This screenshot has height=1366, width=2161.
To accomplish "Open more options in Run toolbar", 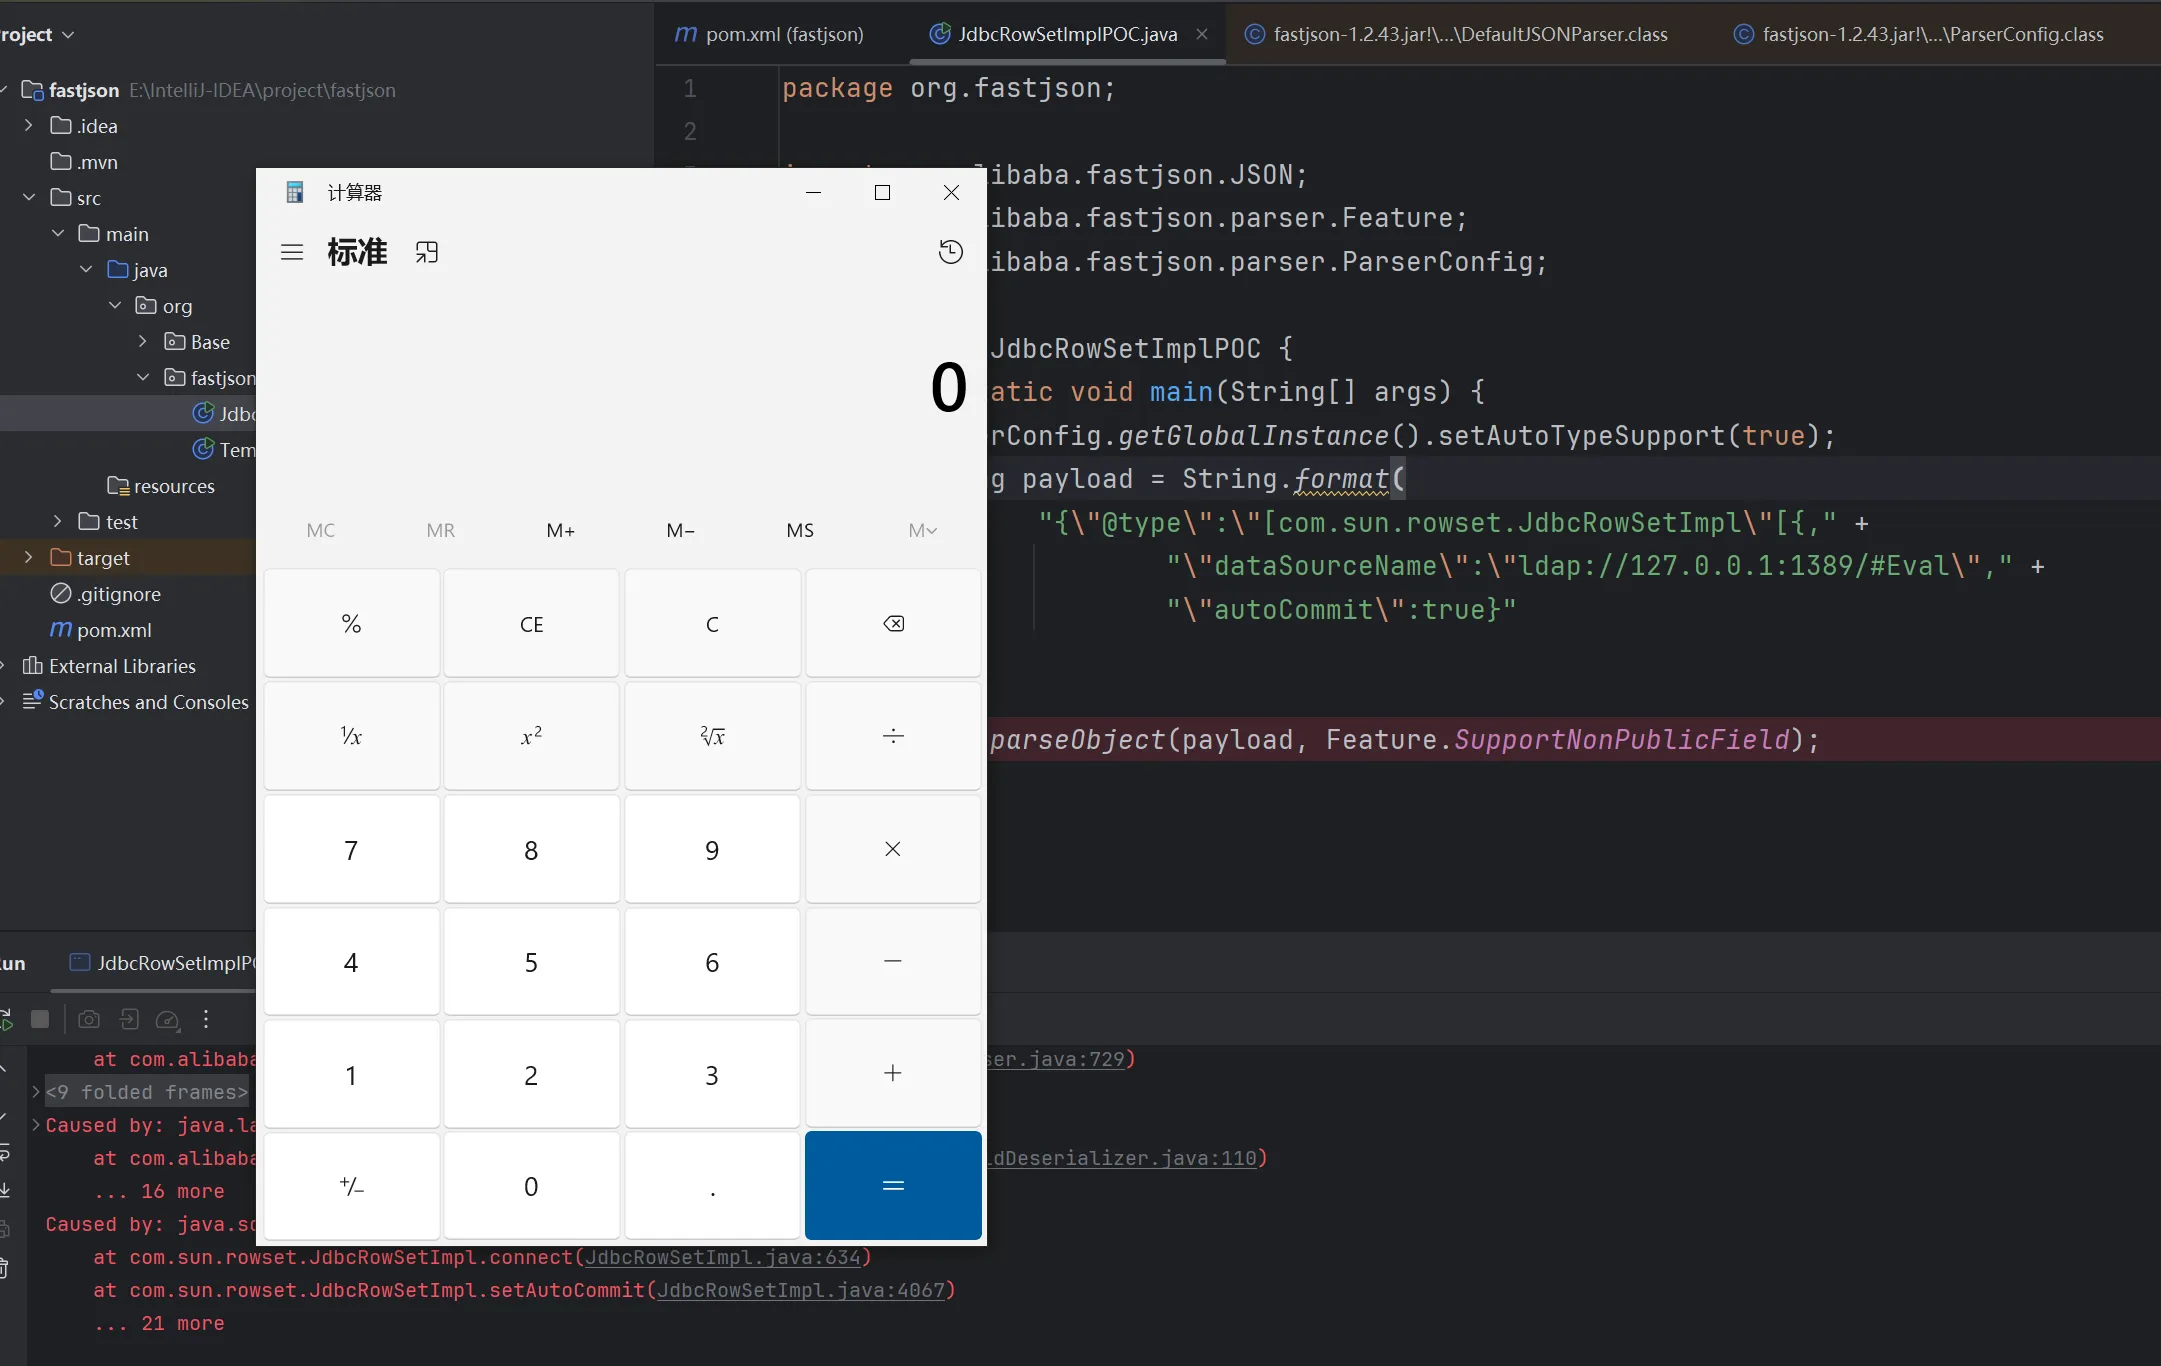I will [x=206, y=1019].
